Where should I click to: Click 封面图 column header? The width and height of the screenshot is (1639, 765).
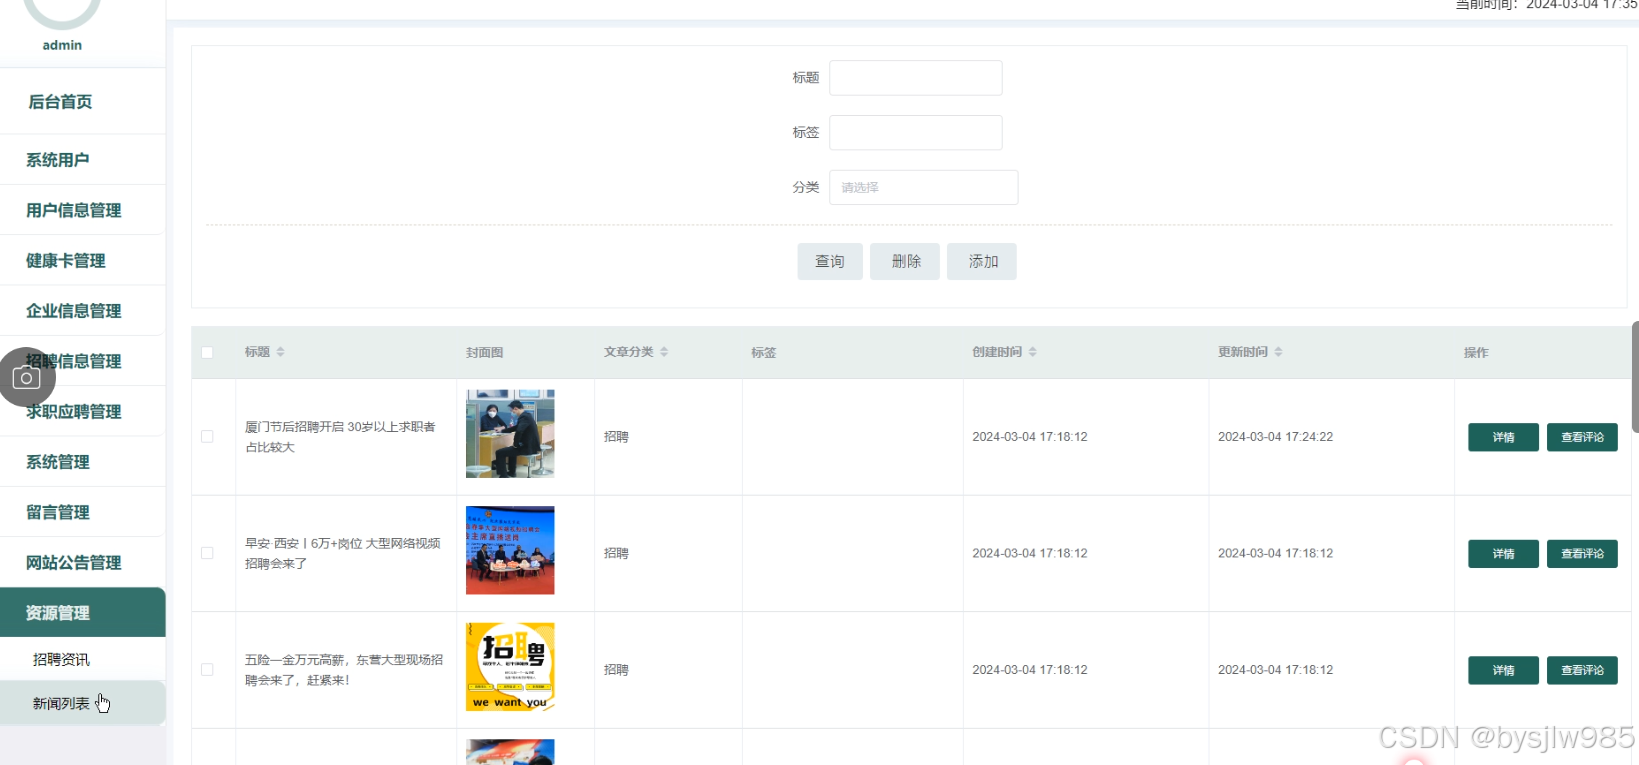484,353
